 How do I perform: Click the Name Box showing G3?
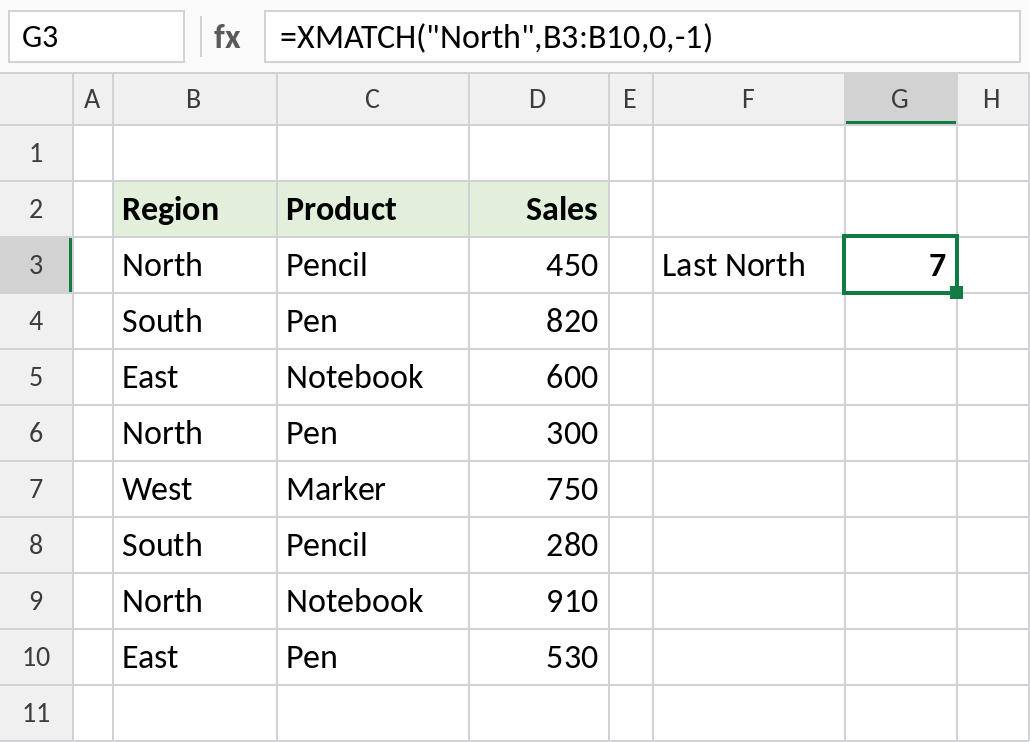(97, 37)
